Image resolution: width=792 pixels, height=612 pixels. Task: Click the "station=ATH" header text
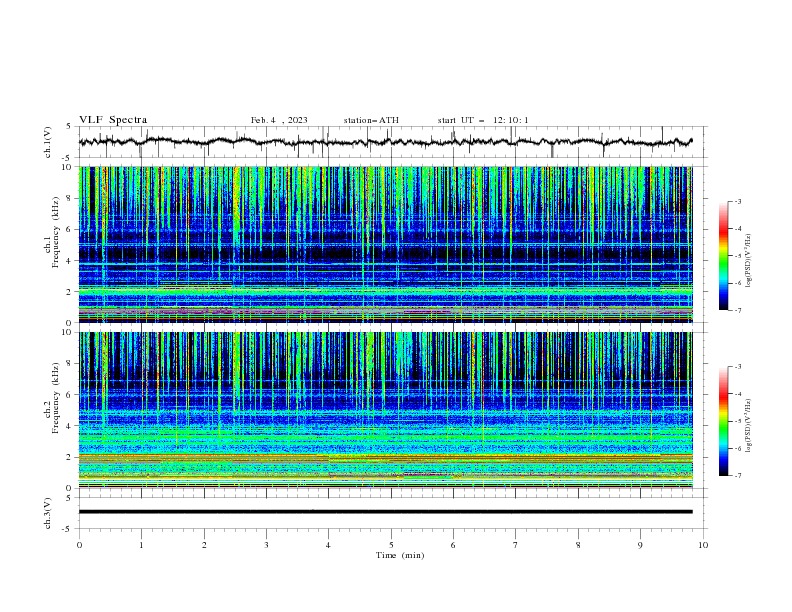371,120
